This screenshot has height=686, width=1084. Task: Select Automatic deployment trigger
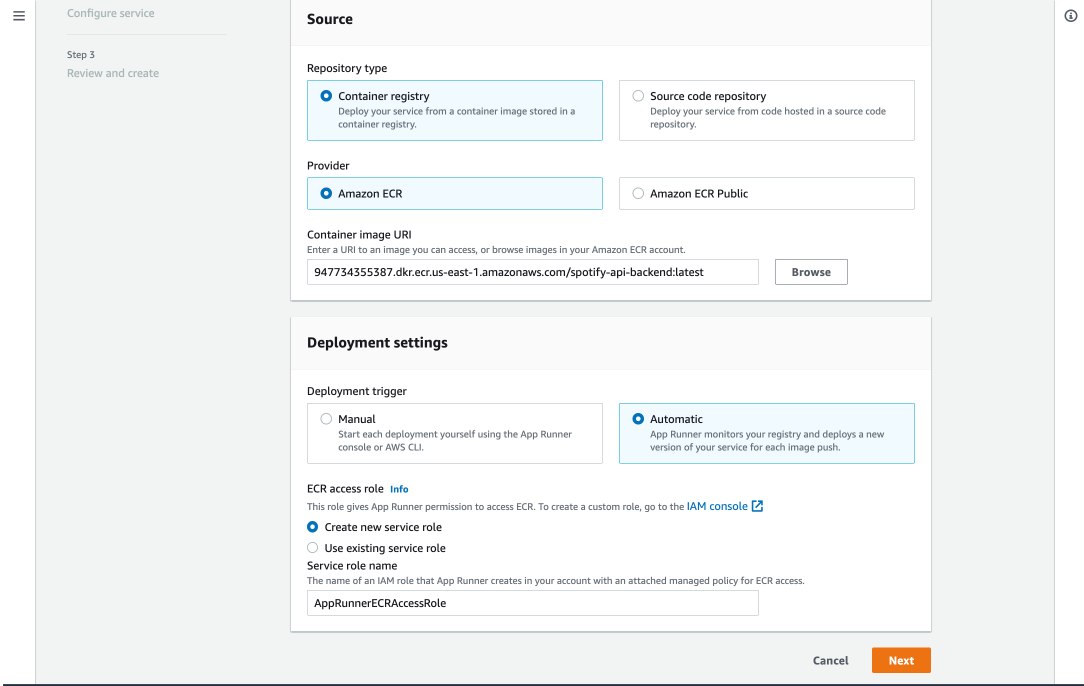click(638, 419)
